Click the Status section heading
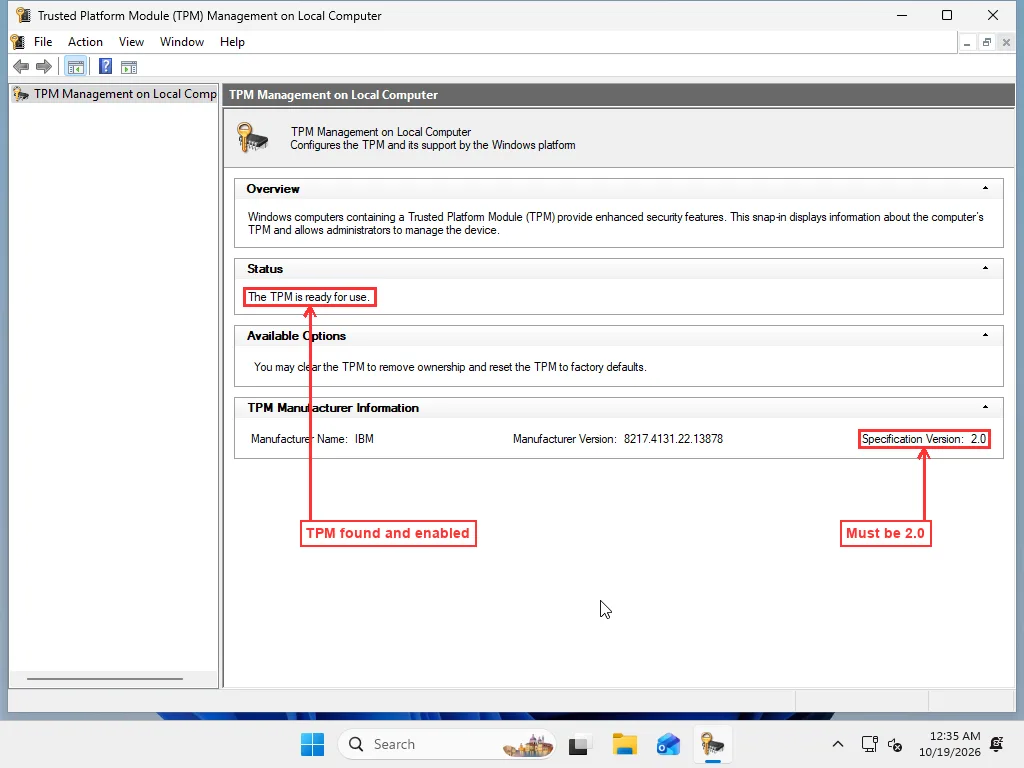This screenshot has height=768, width=1024. pos(265,268)
